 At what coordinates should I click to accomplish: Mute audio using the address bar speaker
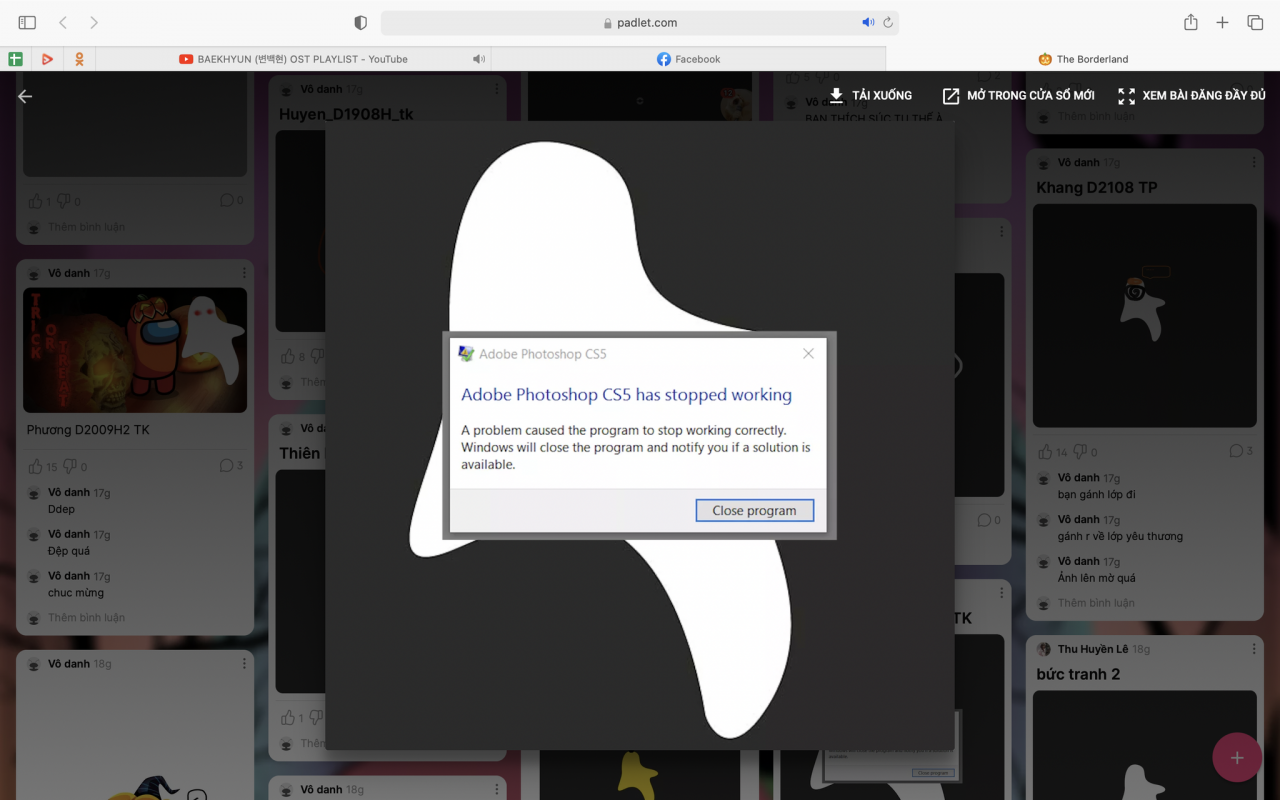[x=868, y=22]
